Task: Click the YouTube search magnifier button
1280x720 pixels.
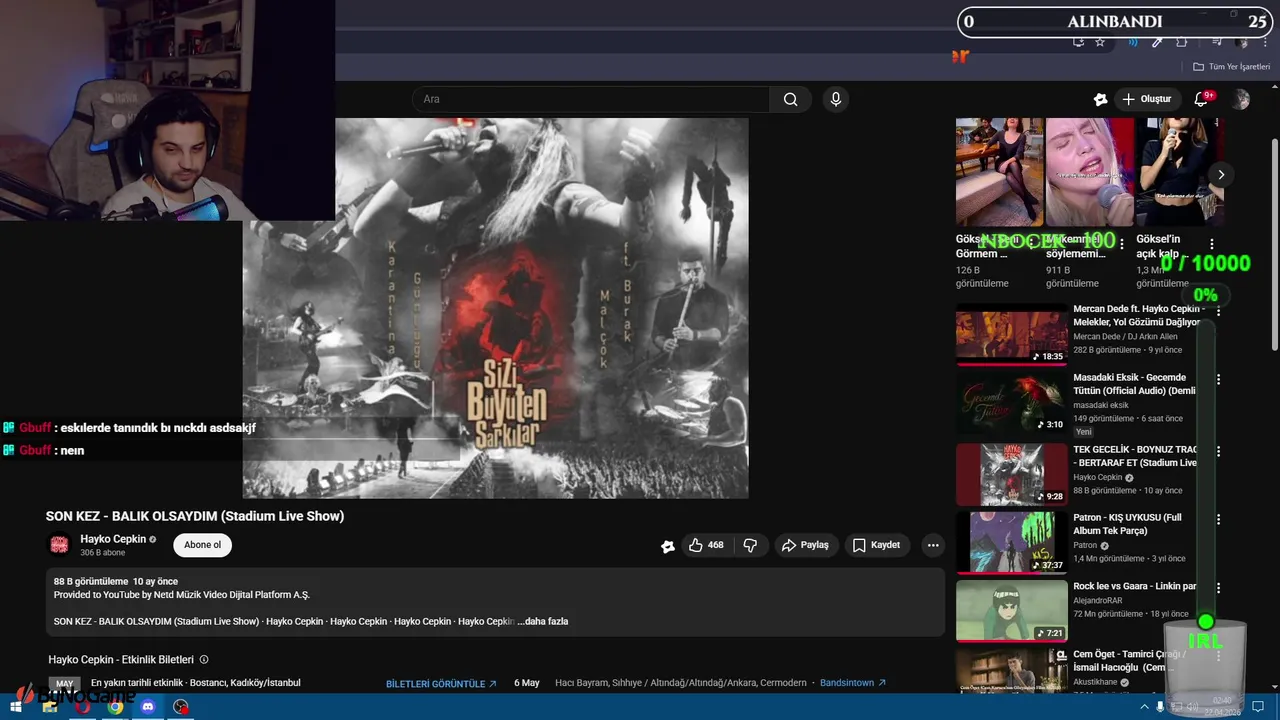Action: [x=790, y=99]
